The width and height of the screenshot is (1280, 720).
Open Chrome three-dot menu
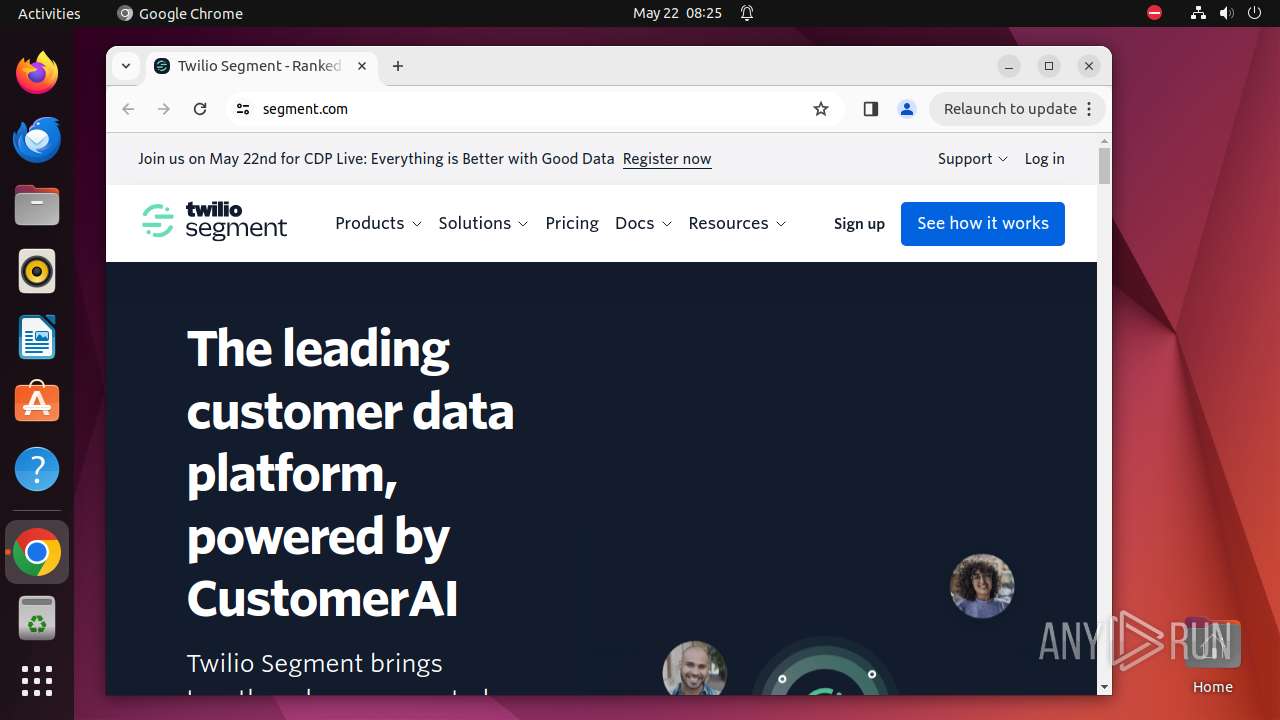[x=1090, y=109]
